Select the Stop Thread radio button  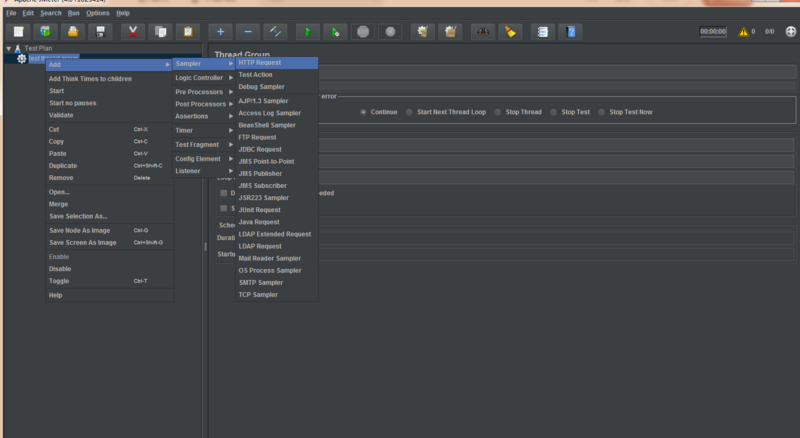coord(497,112)
